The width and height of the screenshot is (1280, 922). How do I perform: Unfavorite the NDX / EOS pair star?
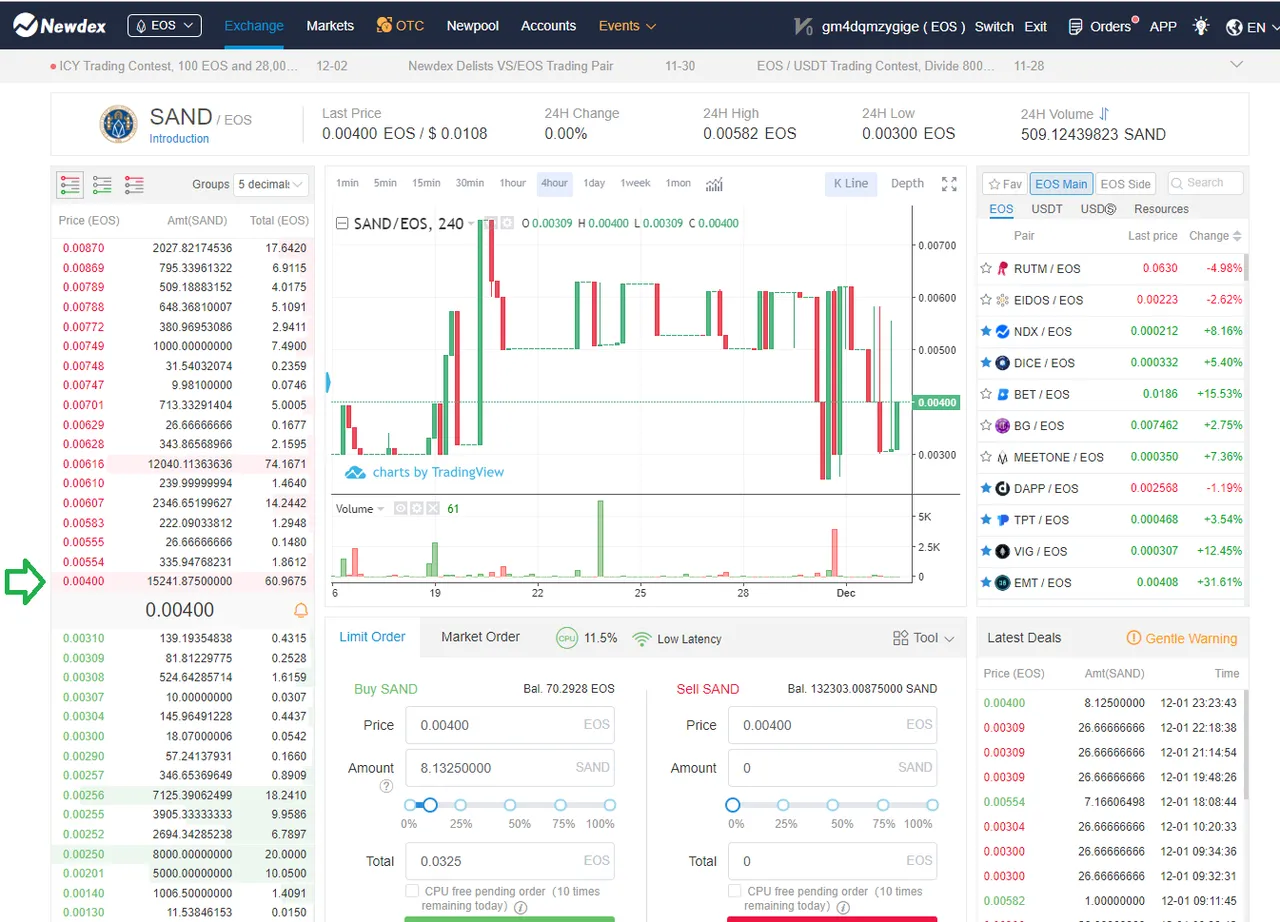coord(986,331)
